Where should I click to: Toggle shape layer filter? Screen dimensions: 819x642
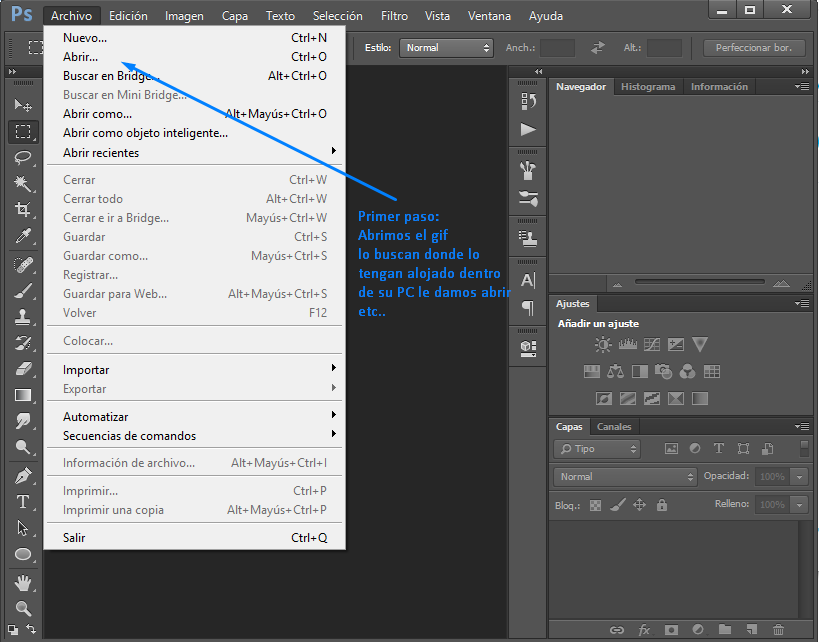(x=743, y=449)
